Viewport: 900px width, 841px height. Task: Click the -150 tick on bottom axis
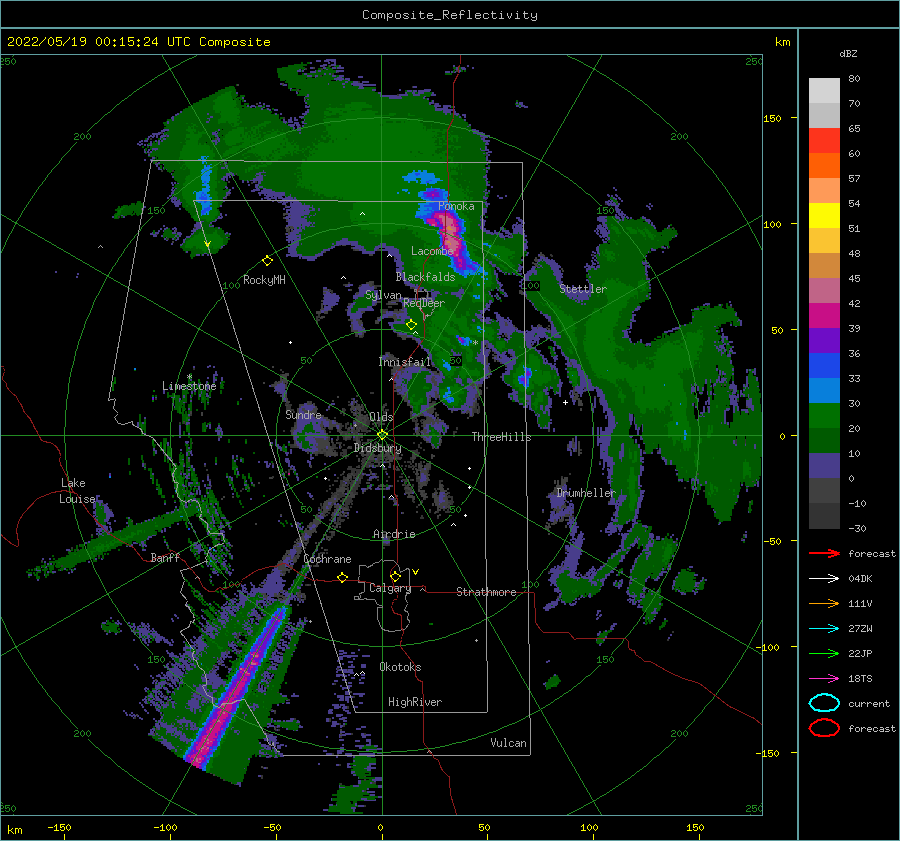pos(59,828)
